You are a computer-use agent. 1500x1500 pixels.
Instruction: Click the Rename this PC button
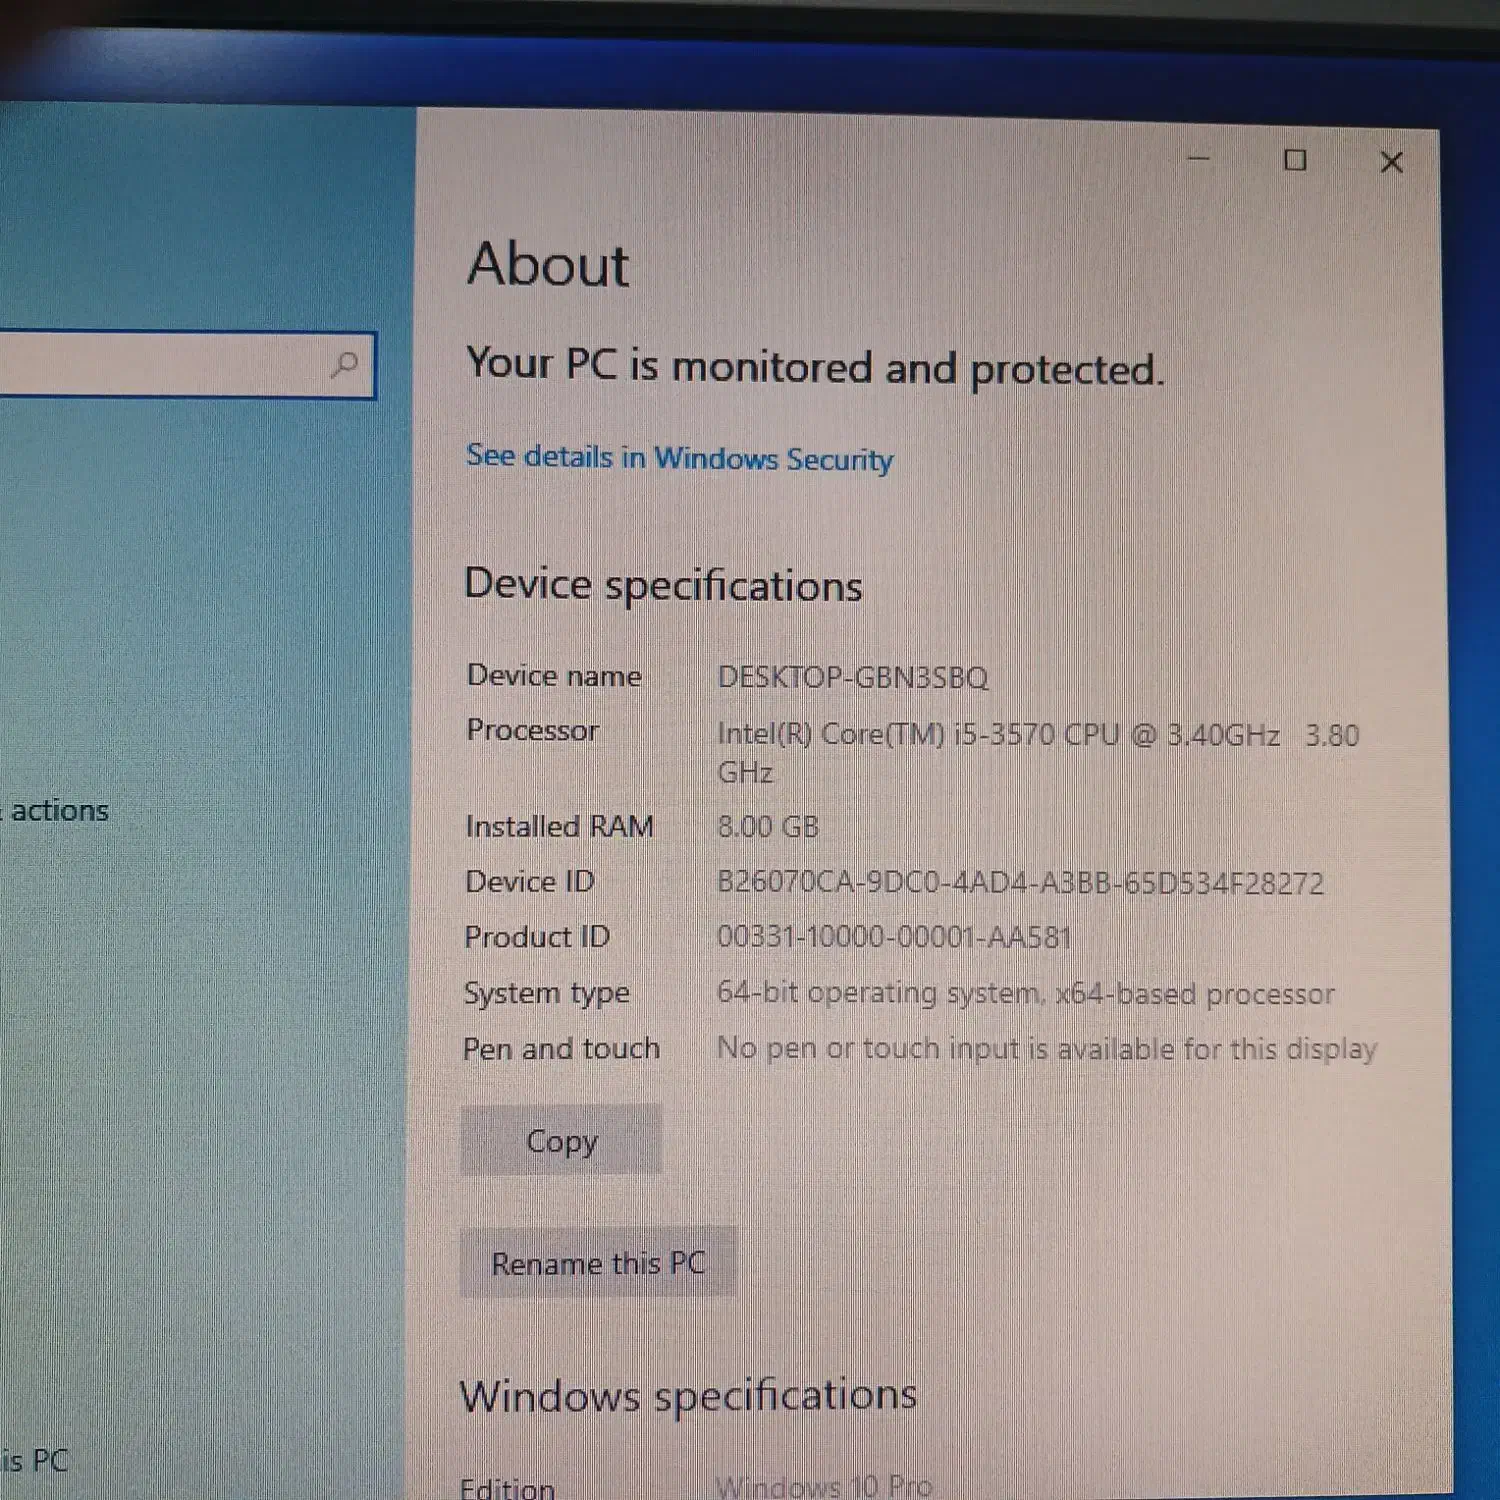598,1263
